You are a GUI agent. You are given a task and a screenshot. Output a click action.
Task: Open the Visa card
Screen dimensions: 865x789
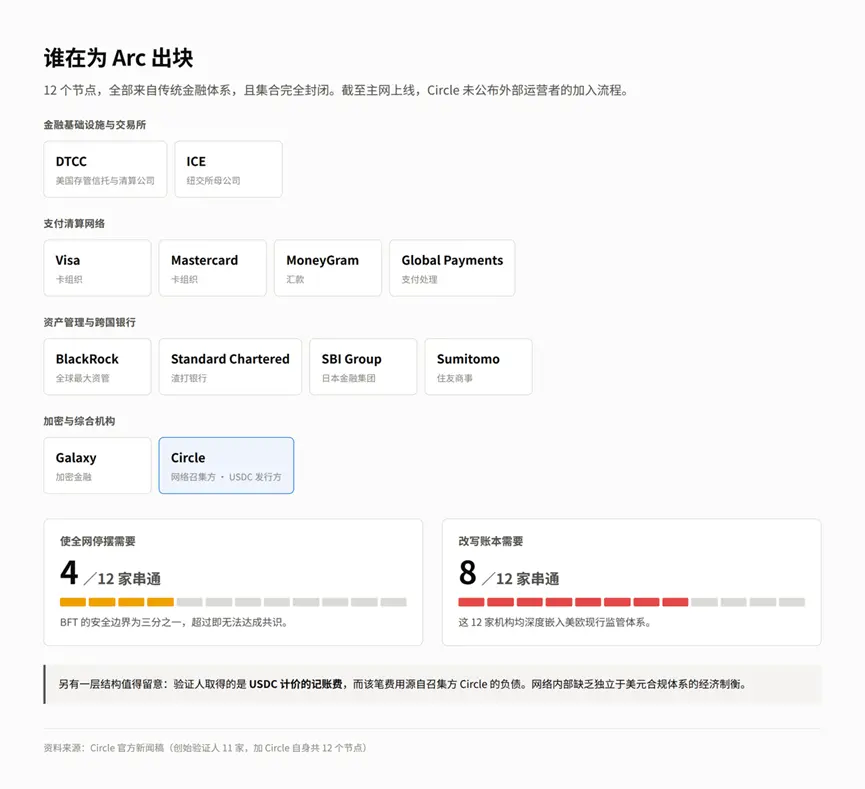(97, 268)
